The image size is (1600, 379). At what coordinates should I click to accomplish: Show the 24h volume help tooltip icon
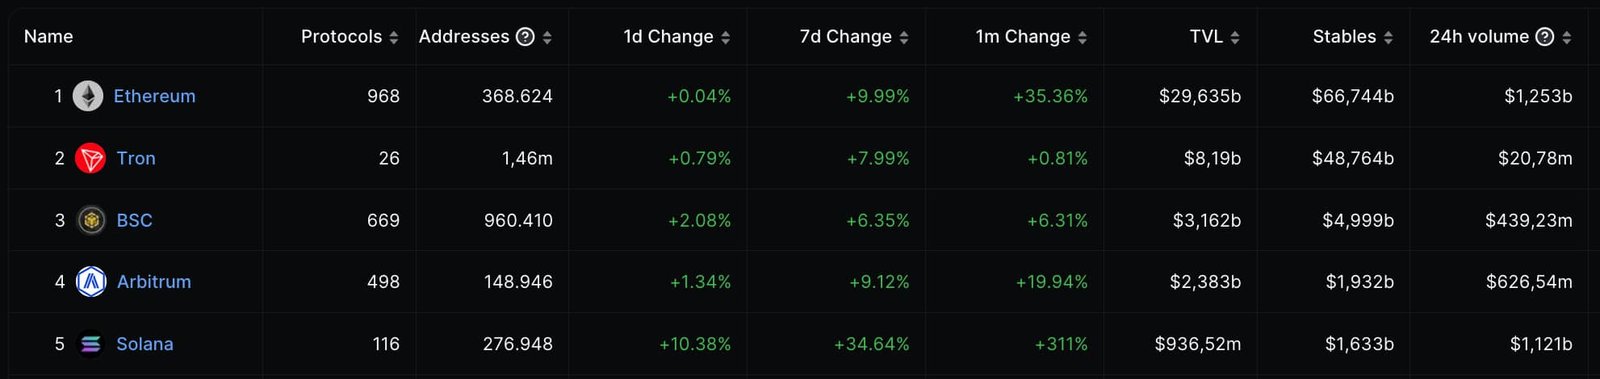(1545, 37)
